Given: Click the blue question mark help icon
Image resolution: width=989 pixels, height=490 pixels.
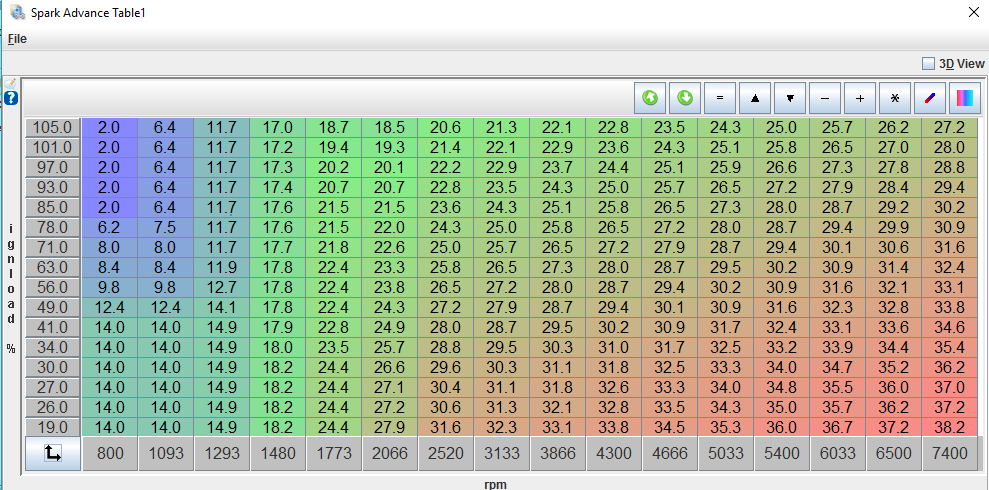Looking at the screenshot, I should point(11,98).
